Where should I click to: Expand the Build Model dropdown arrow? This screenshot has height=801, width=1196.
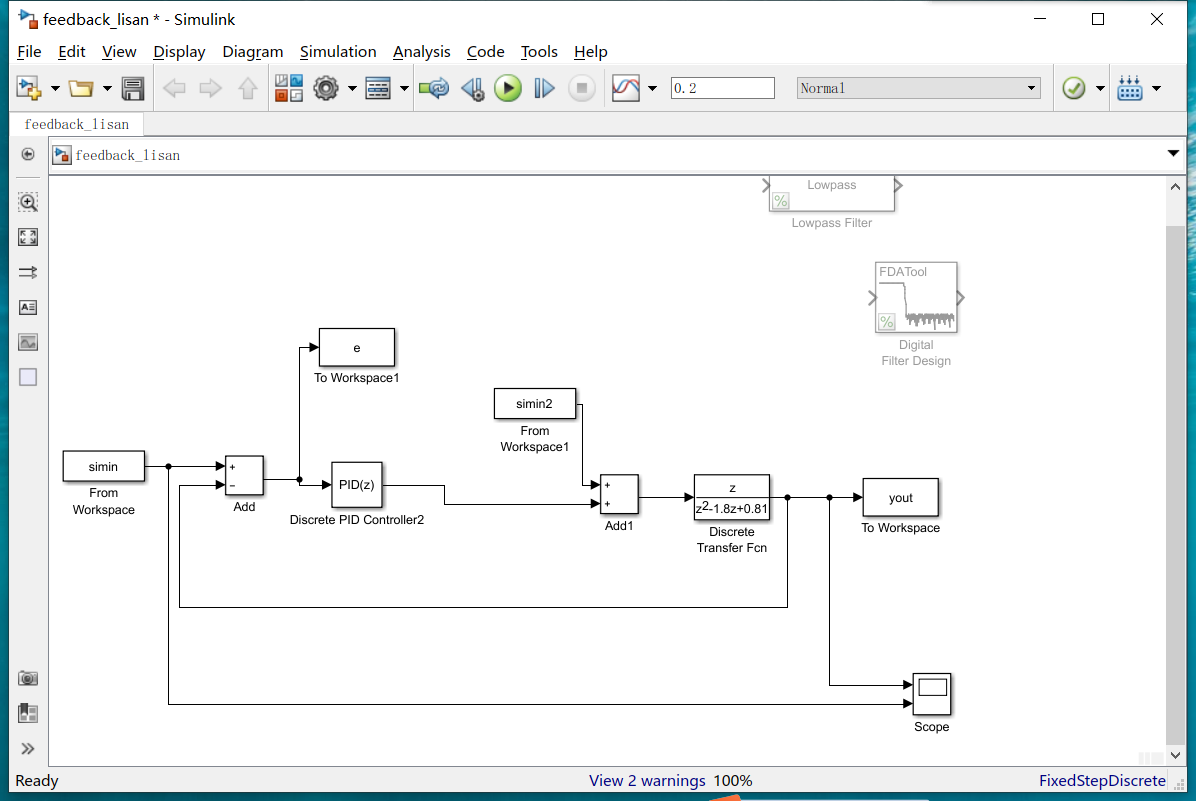tap(1156, 88)
